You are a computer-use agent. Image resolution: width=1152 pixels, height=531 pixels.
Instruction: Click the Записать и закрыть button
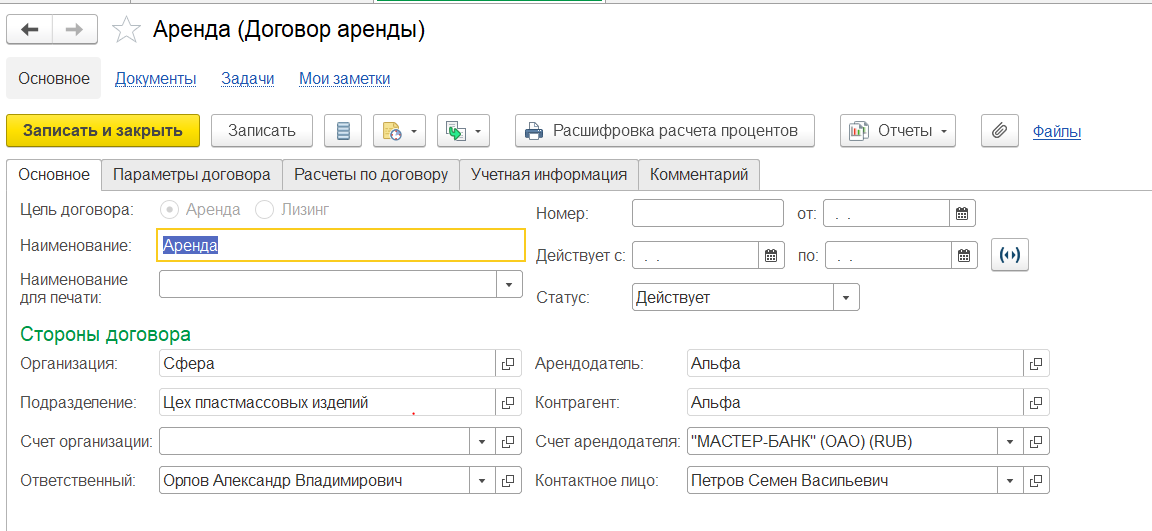[x=103, y=131]
